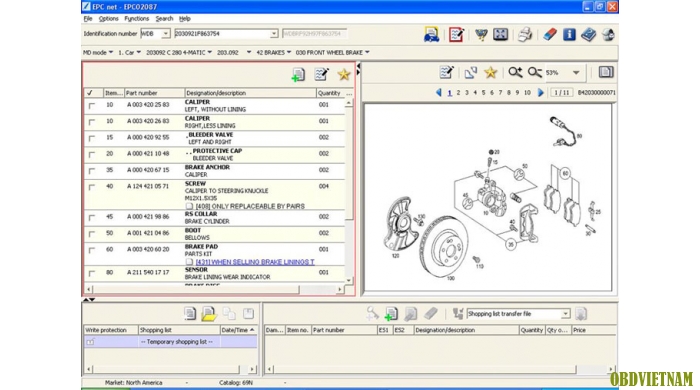Add to favorites with parts list star
Screen dimensions: 700x390
[344, 75]
